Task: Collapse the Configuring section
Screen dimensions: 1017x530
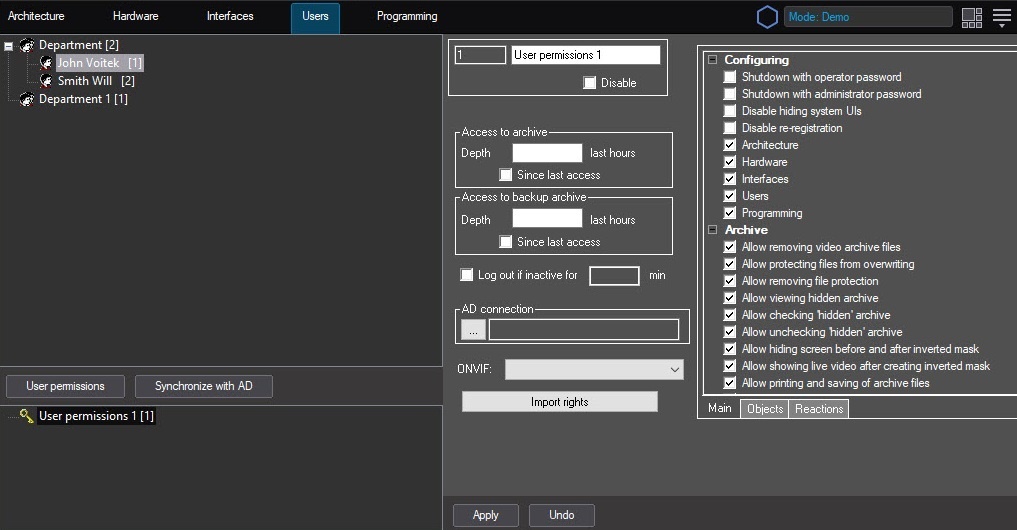Action: coord(712,60)
